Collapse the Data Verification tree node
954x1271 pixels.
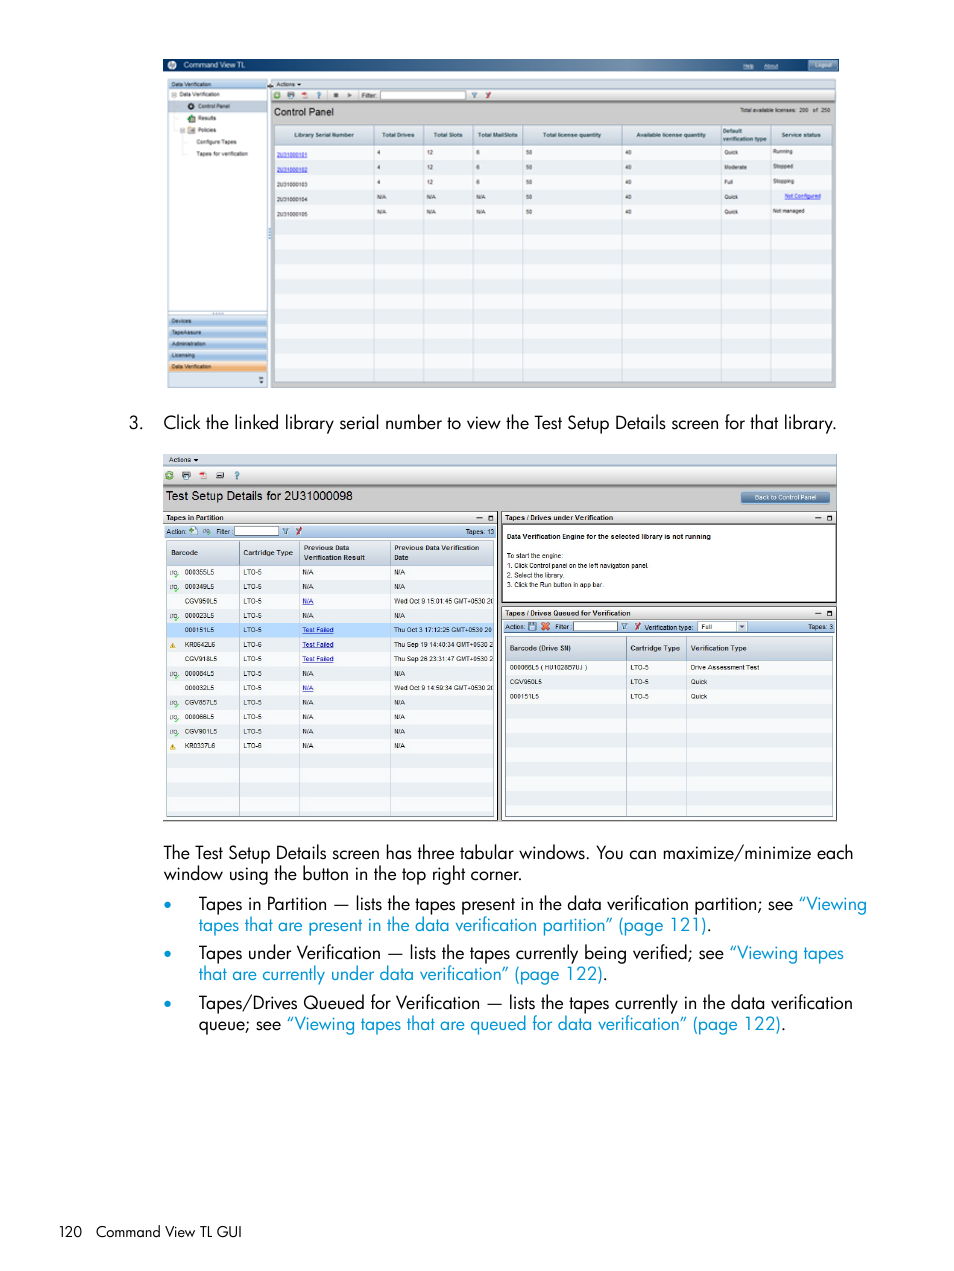pos(172,92)
